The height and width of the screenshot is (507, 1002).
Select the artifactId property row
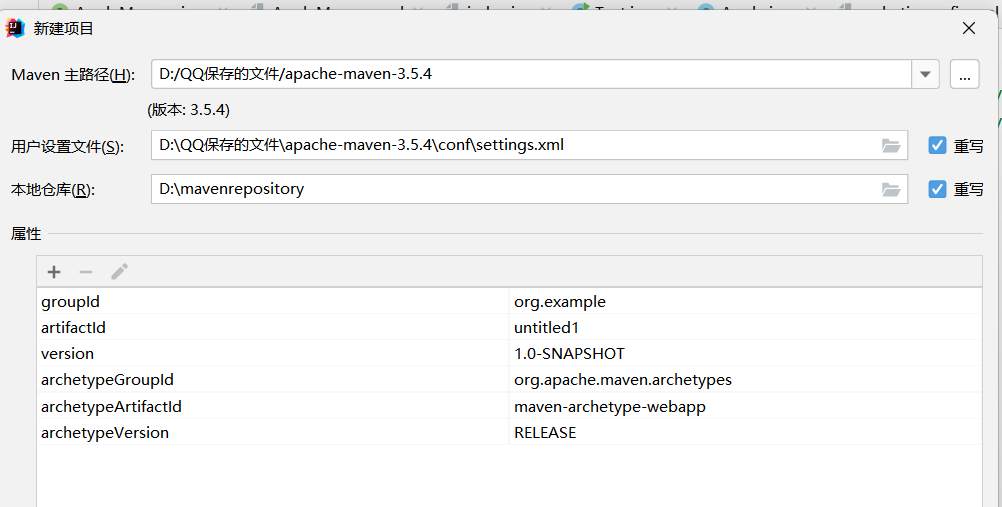point(509,327)
